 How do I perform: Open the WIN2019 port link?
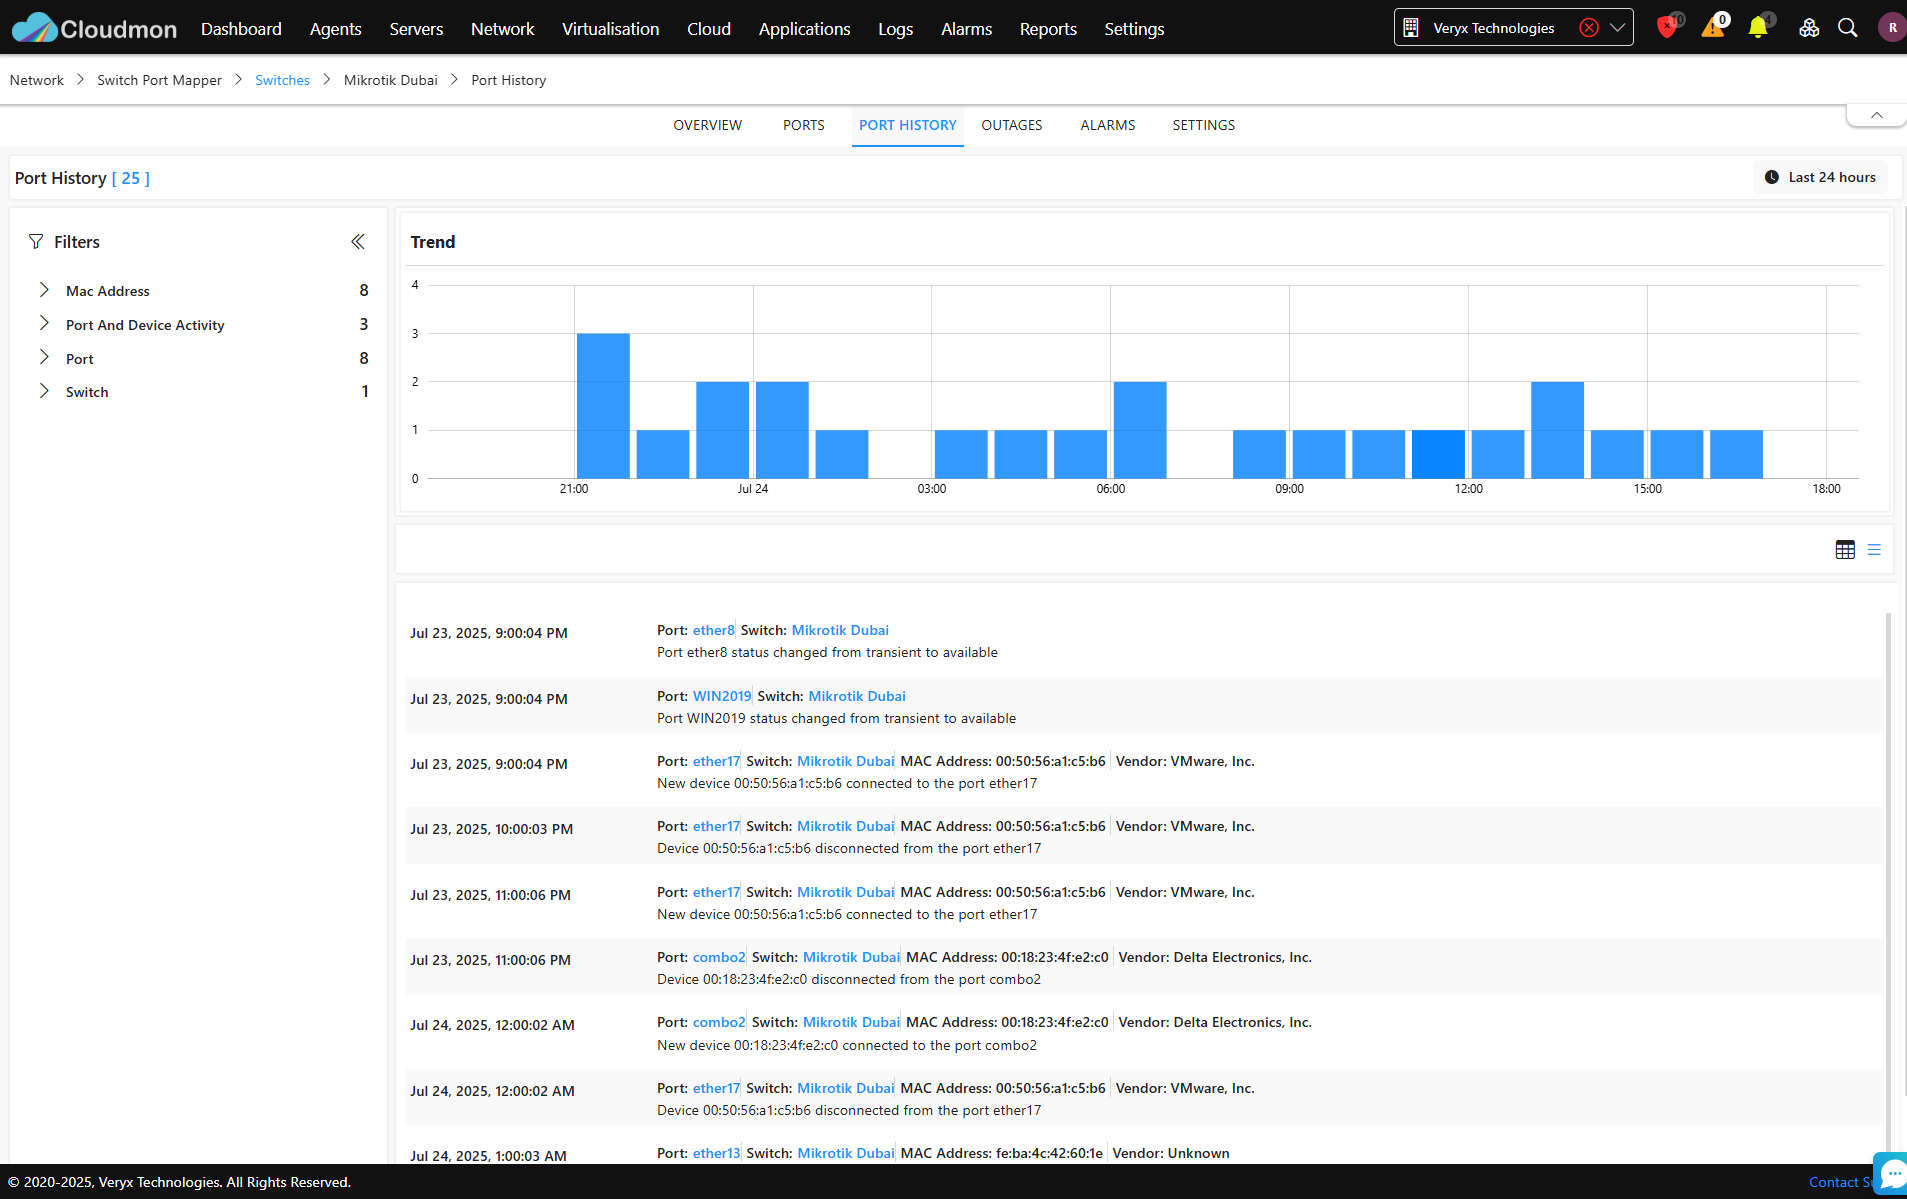(722, 696)
